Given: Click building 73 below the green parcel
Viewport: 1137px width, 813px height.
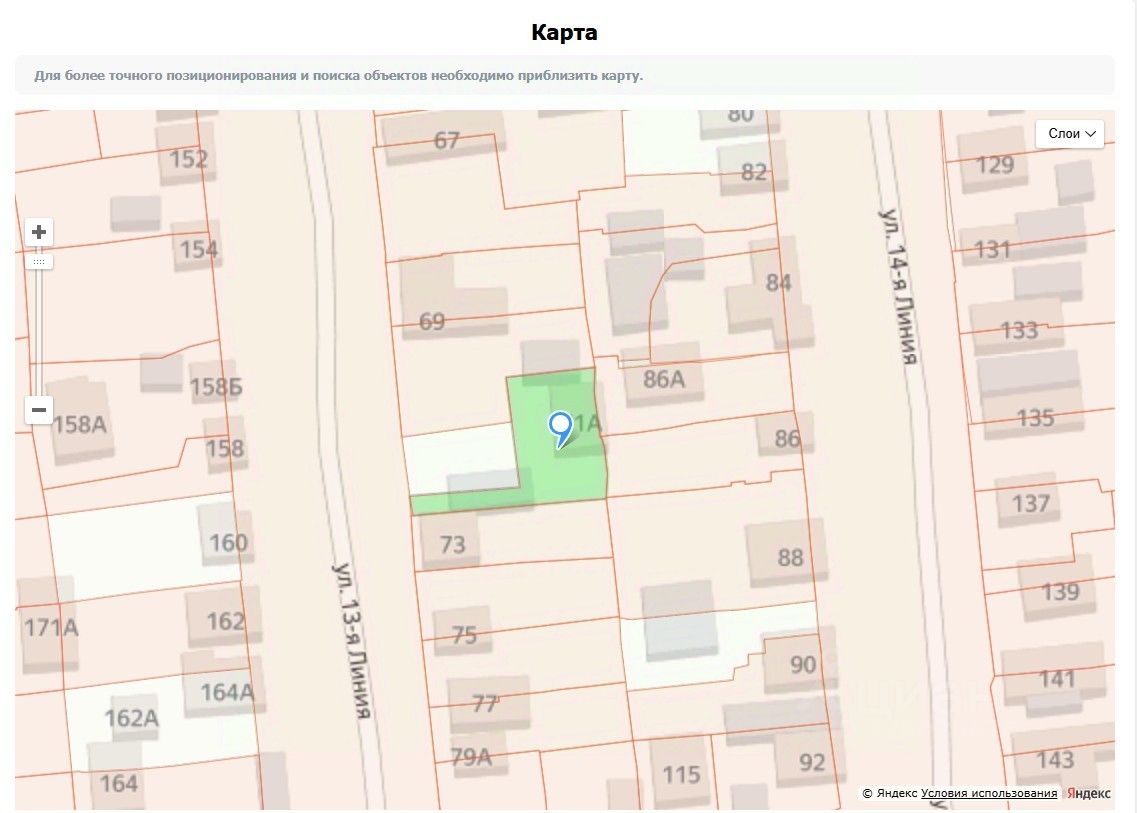Looking at the screenshot, I should (452, 544).
